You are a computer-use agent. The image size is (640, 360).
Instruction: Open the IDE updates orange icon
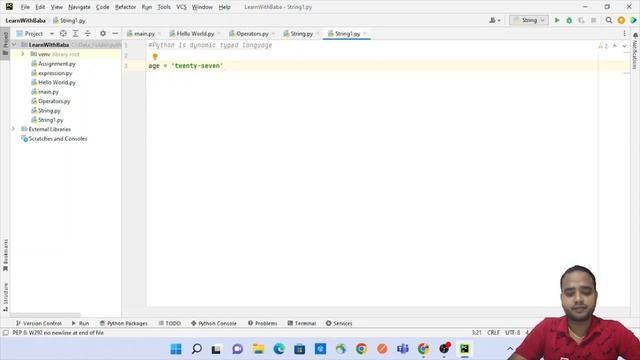621,20
